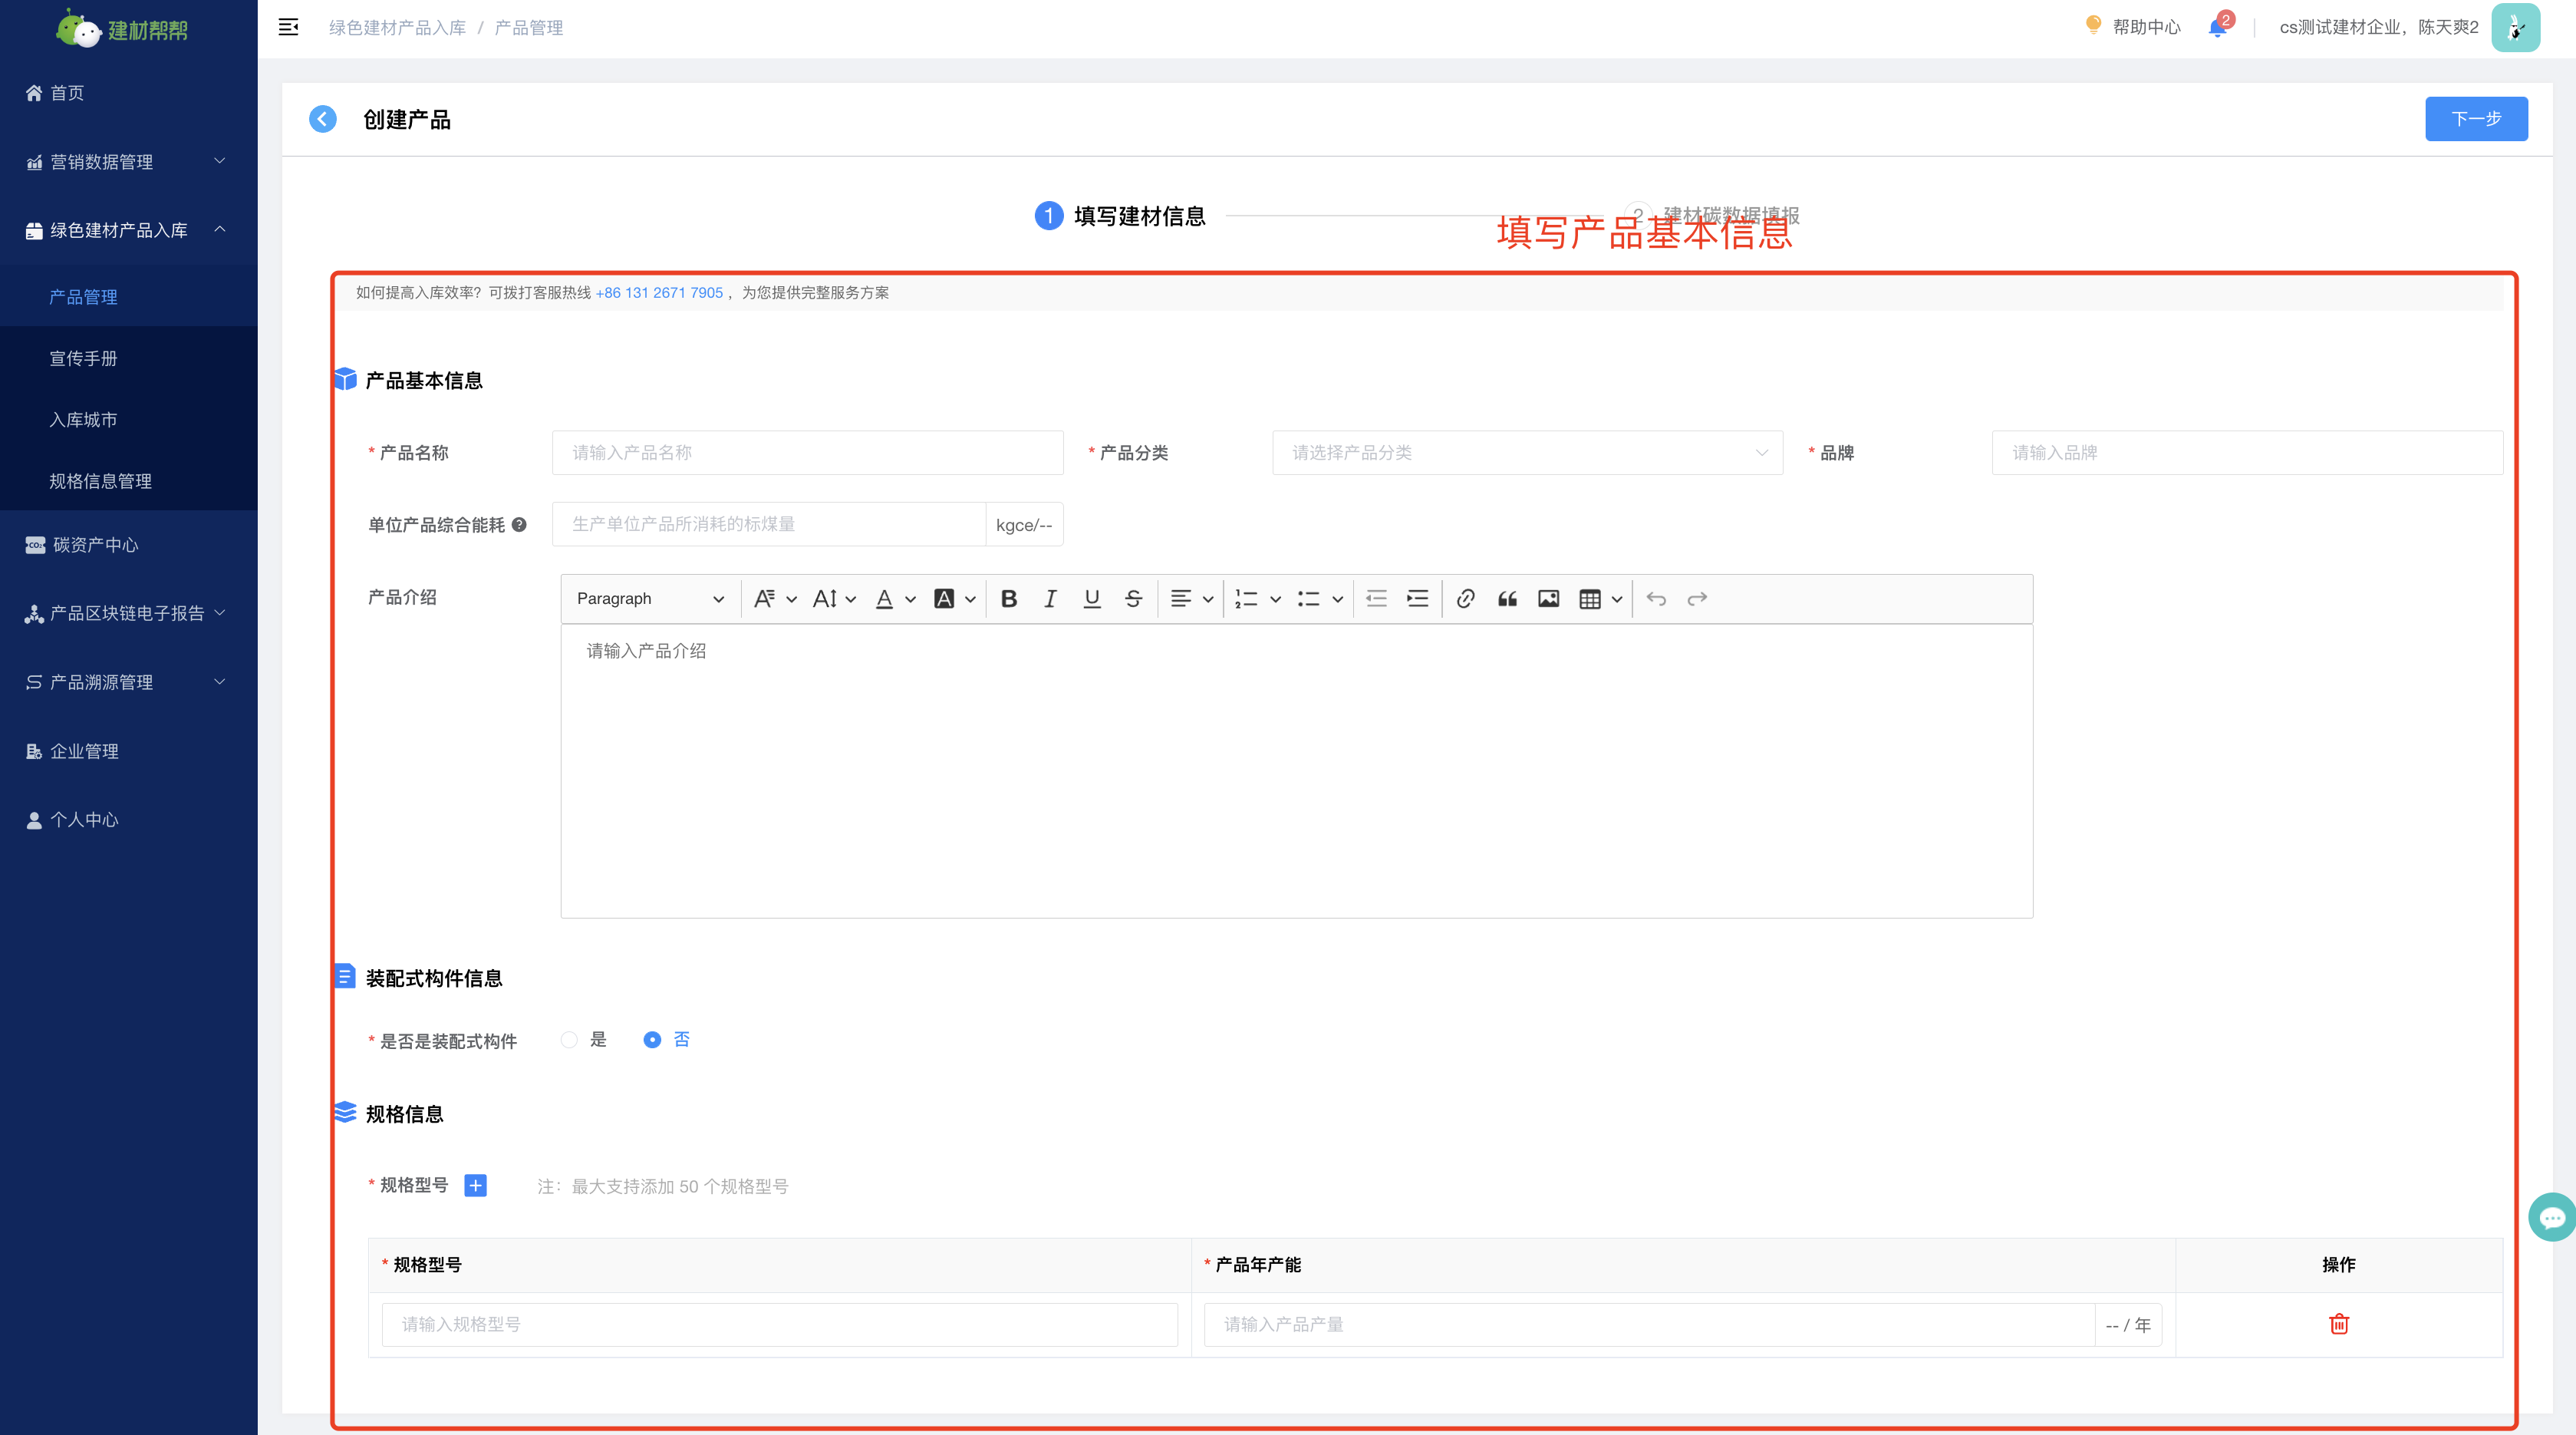
Task: Delete the spec row with trash icon
Action: click(2338, 1324)
